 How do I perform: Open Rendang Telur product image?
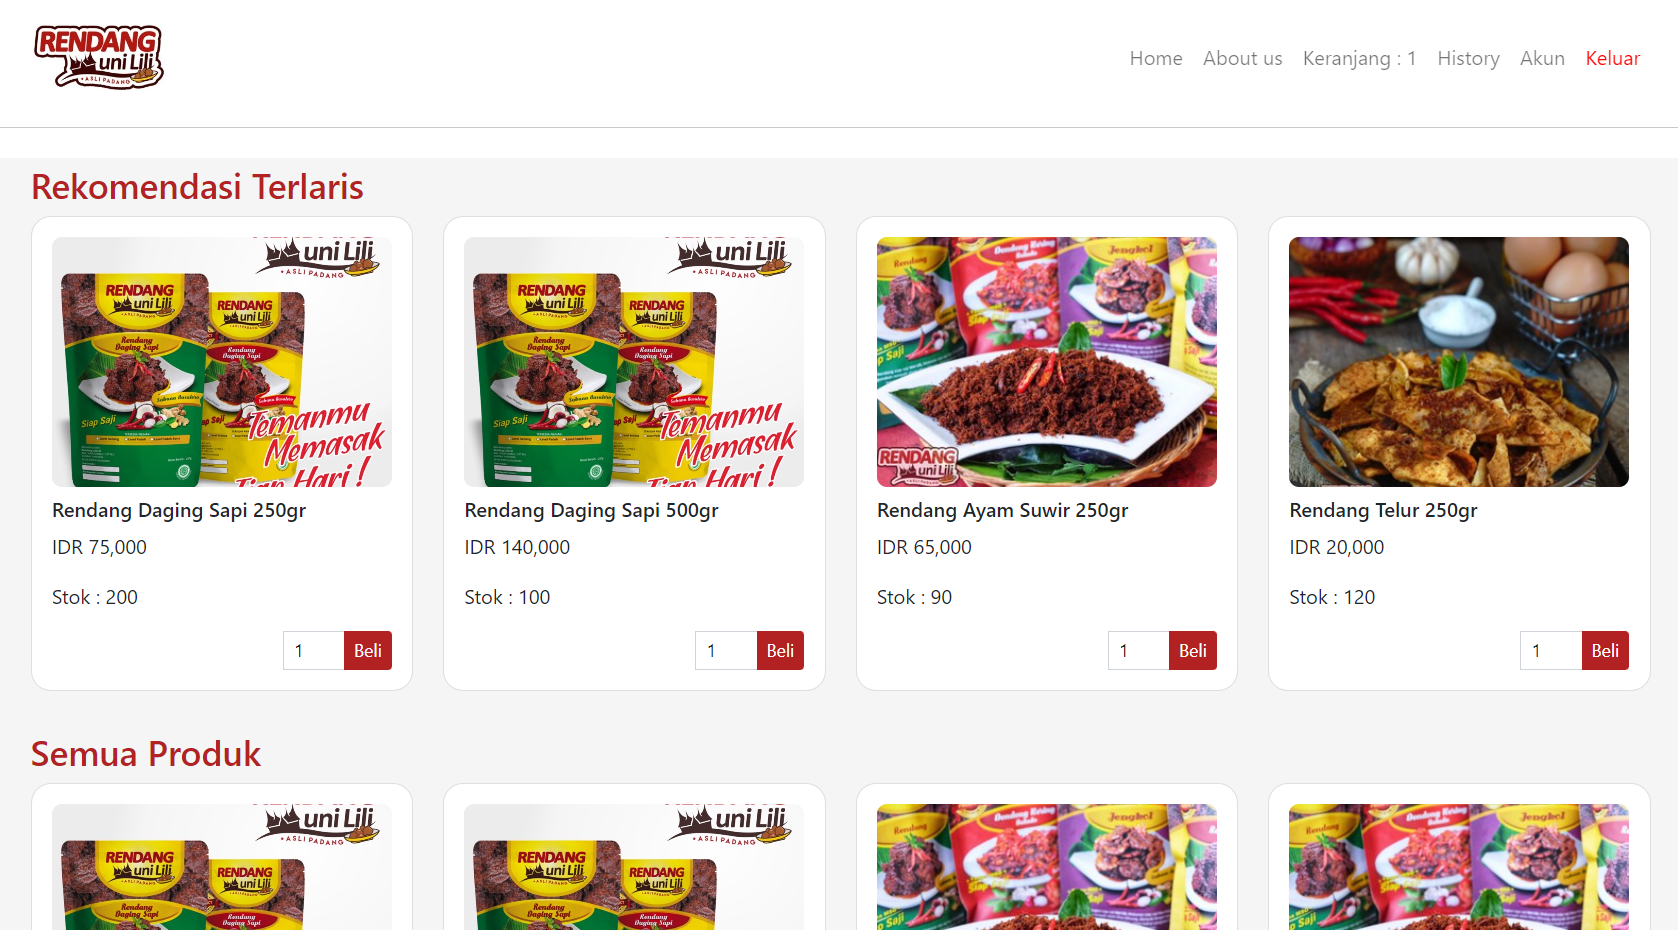pos(1459,362)
